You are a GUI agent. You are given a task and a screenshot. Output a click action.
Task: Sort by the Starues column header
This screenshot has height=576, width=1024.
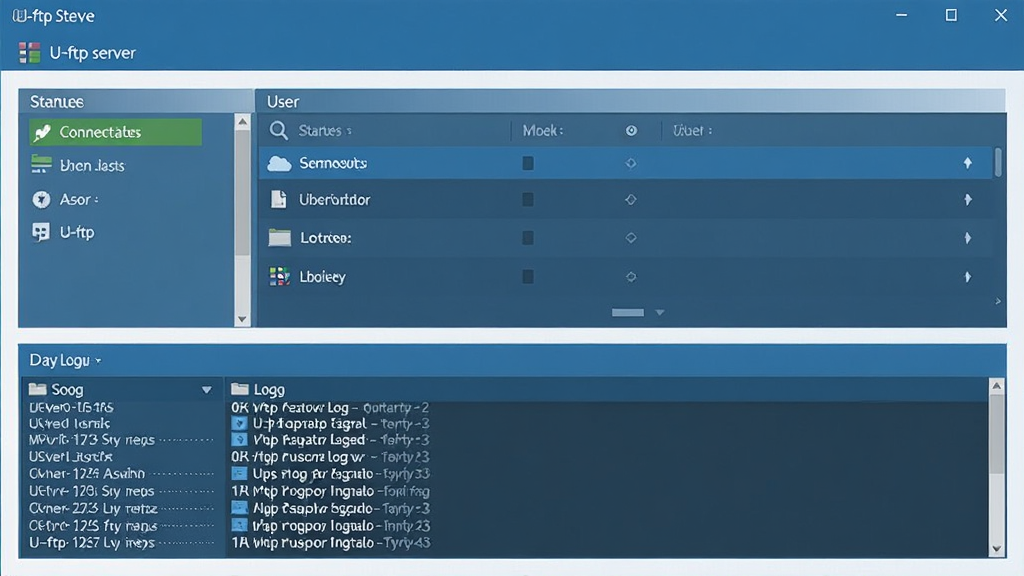[x=325, y=131]
